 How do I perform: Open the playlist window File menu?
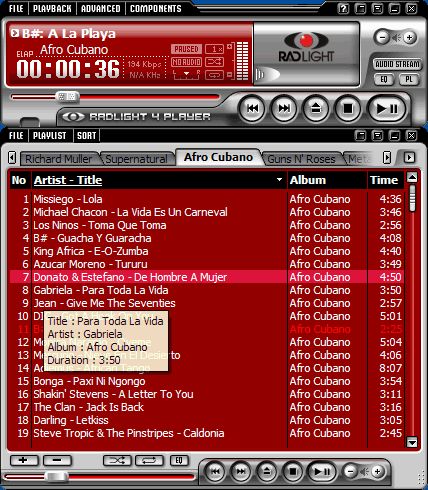coord(16,136)
